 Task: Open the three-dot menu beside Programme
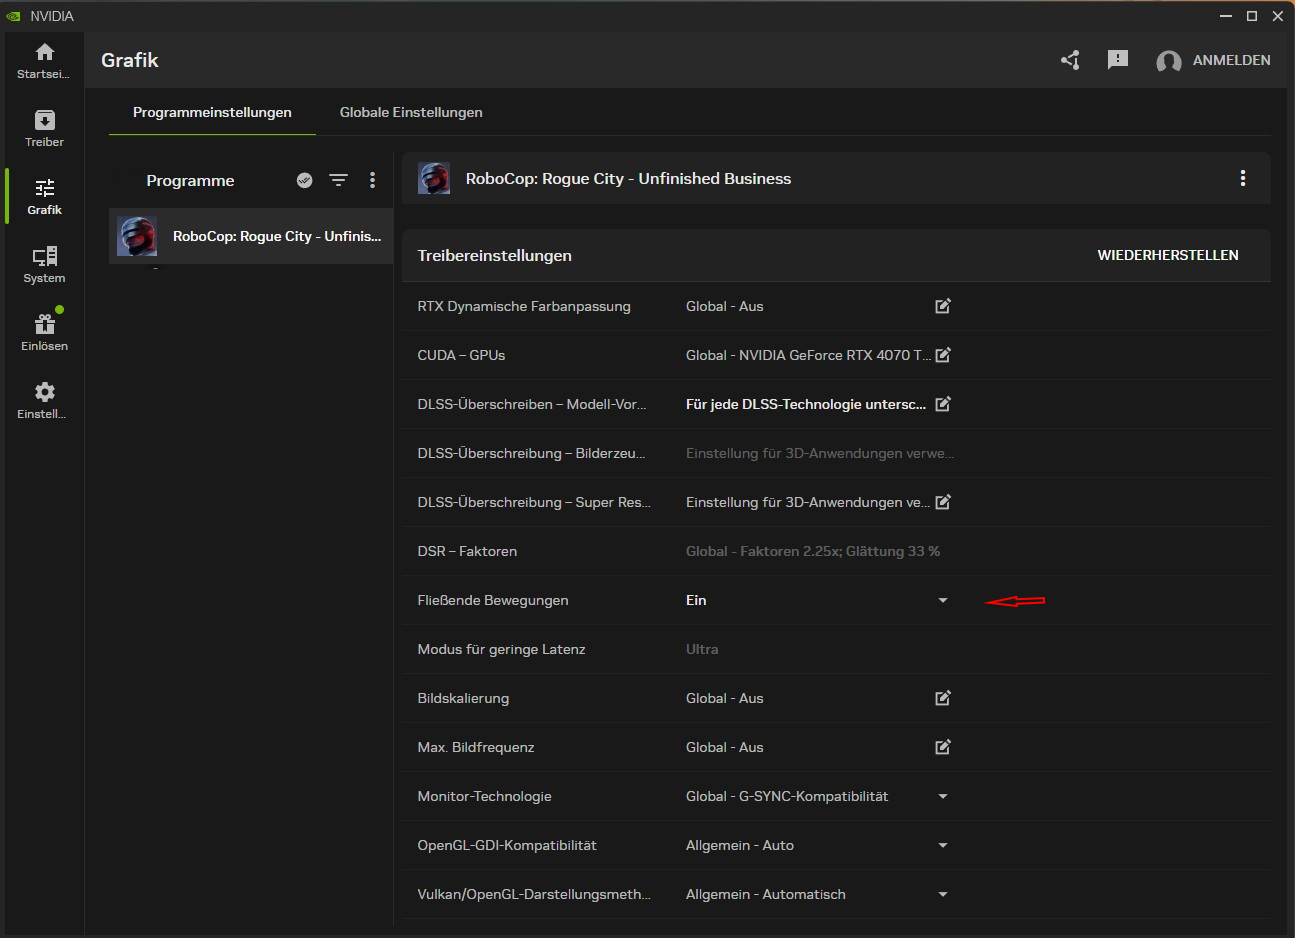point(372,180)
